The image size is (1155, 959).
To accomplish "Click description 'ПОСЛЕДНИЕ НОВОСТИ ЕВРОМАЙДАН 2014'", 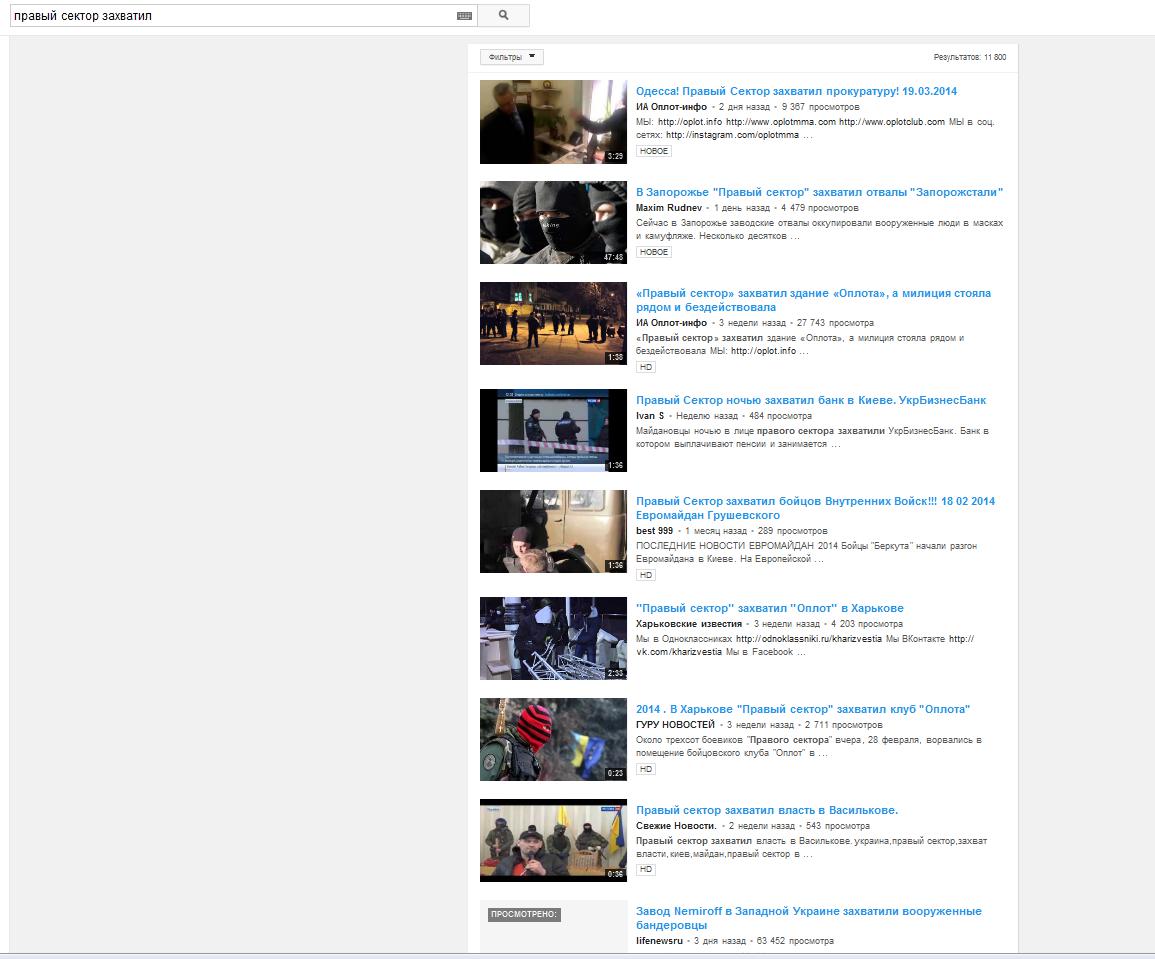I will pos(807,552).
